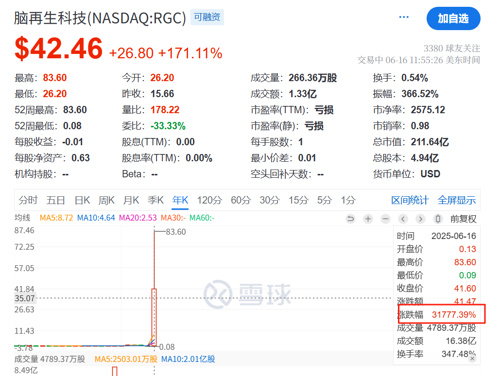Image resolution: width=500 pixels, height=376 pixels.
Task: Click the MA5:8.72 moving average label
Action: pos(56,218)
